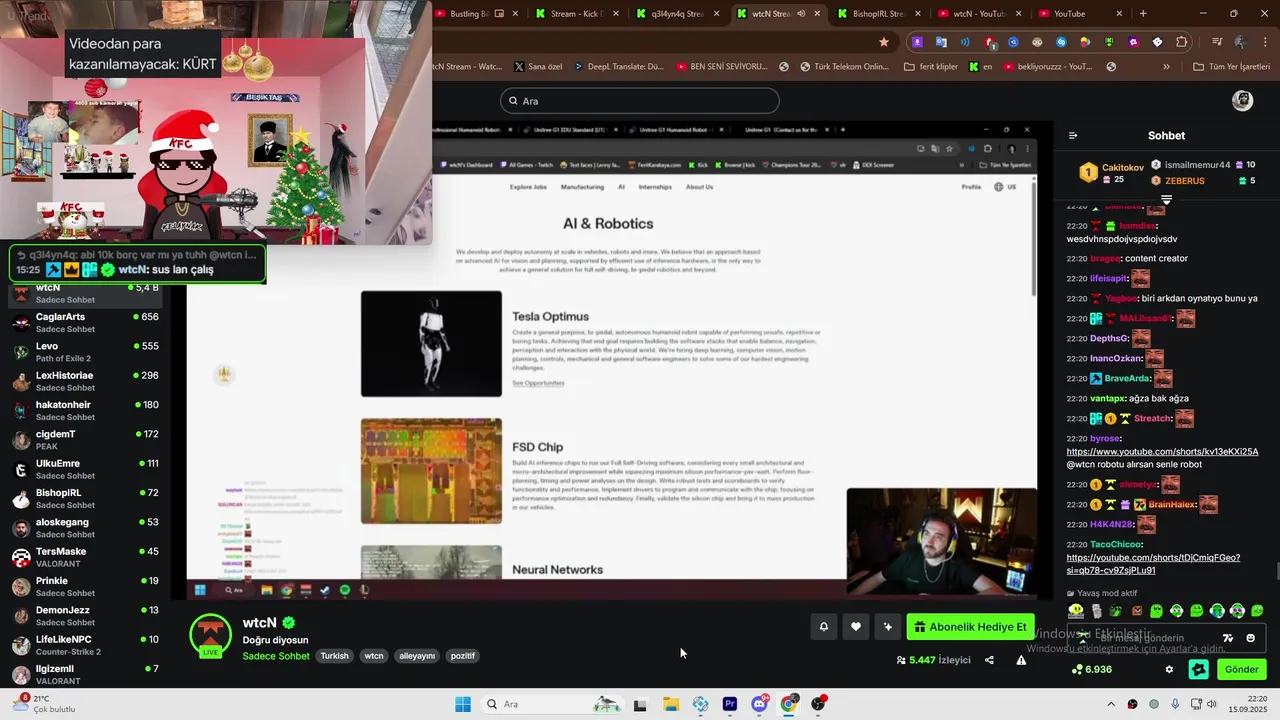Click the first yellow emote in the chat row
The image size is (1280, 720).
pyautogui.click(x=1076, y=610)
